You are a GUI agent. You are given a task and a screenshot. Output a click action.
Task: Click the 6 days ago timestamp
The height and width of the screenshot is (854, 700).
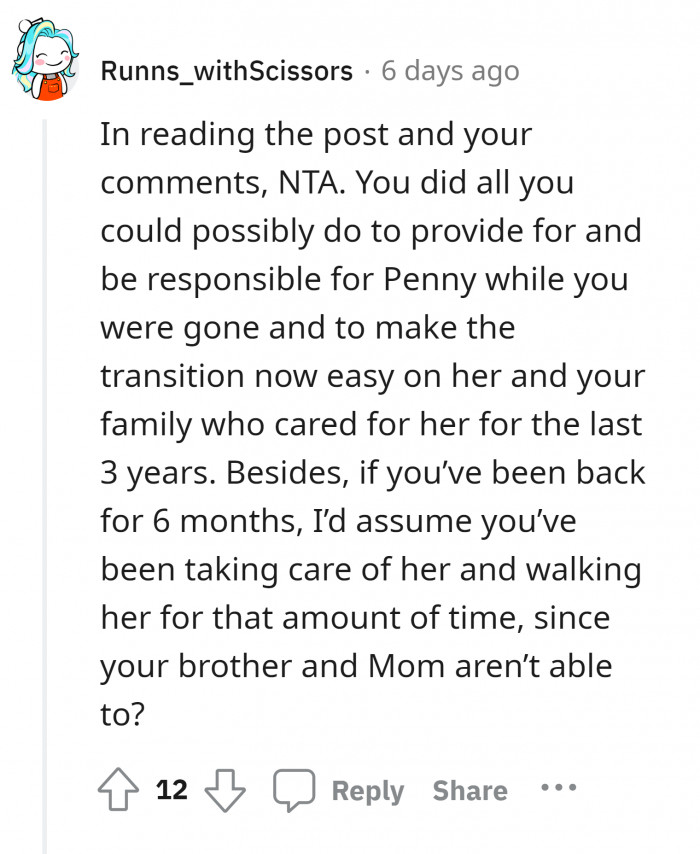click(451, 70)
